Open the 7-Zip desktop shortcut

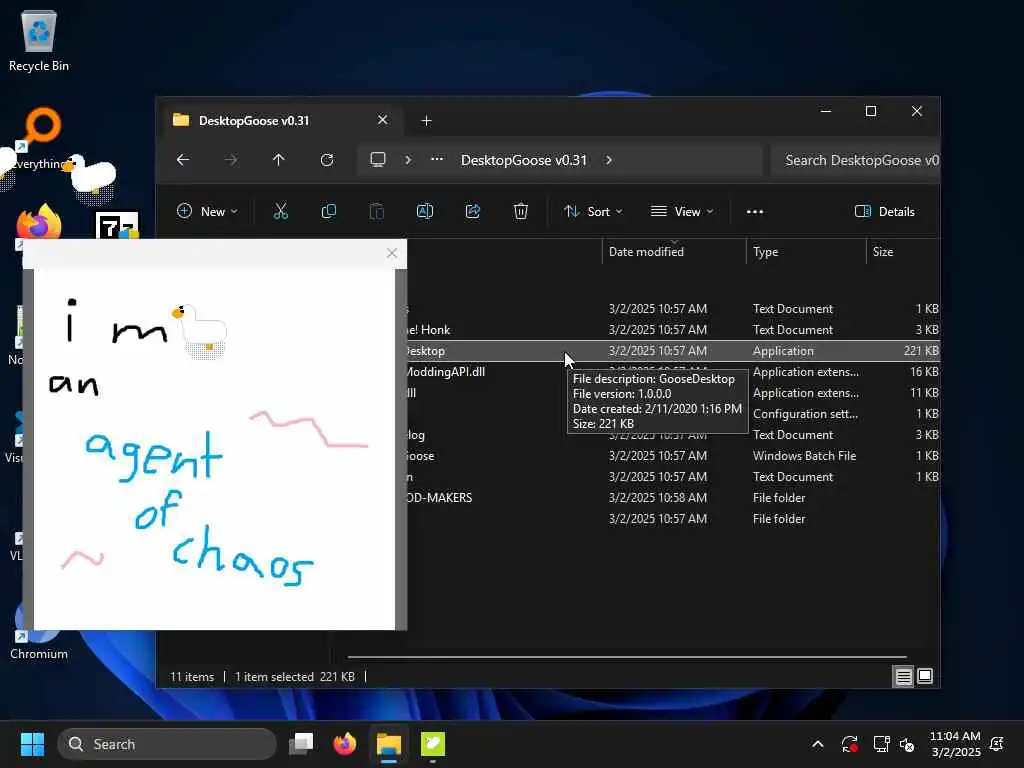117,225
